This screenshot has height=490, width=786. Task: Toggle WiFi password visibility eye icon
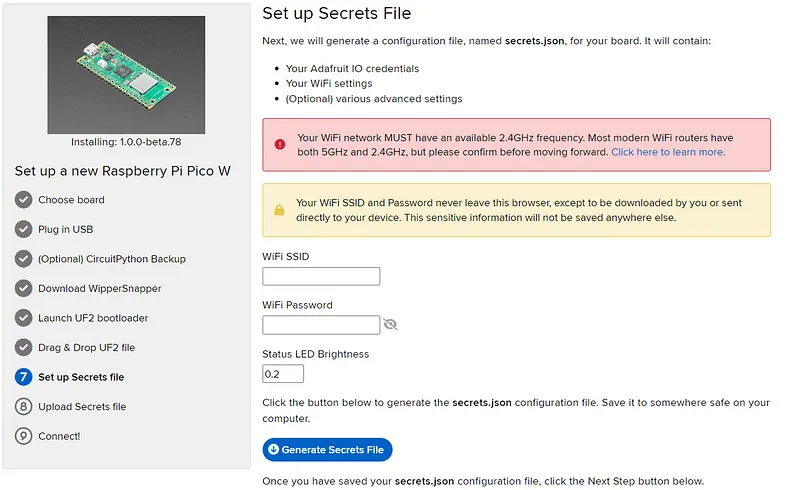coord(390,324)
